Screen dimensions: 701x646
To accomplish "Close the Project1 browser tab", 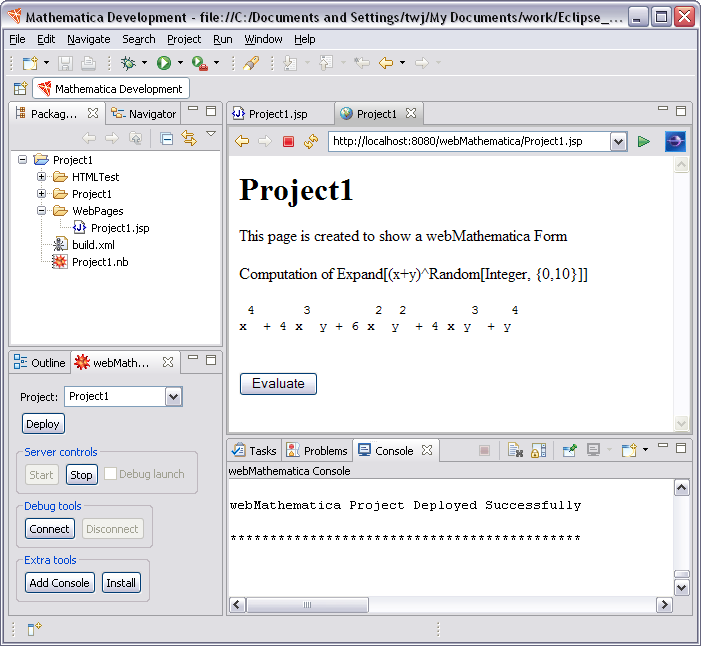I will pos(411,114).
